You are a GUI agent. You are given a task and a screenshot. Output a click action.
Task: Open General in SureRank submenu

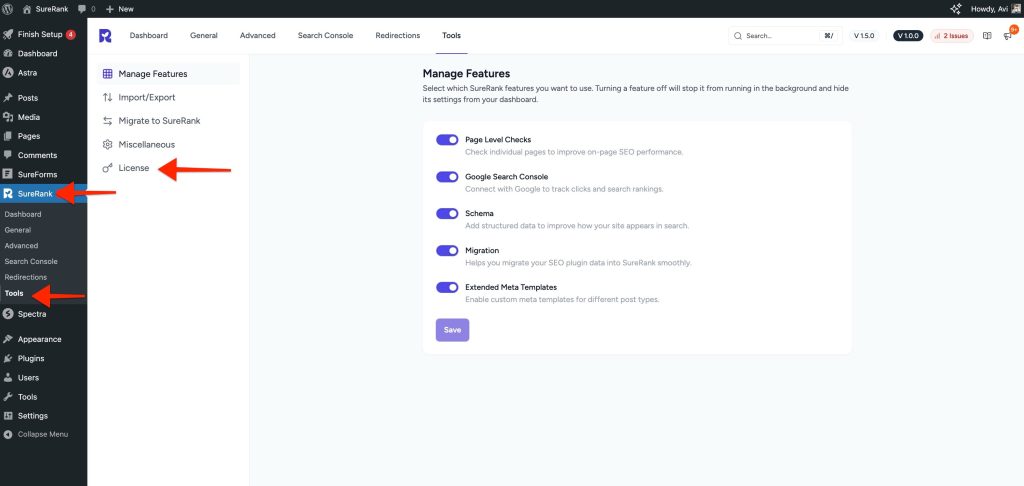[18, 230]
